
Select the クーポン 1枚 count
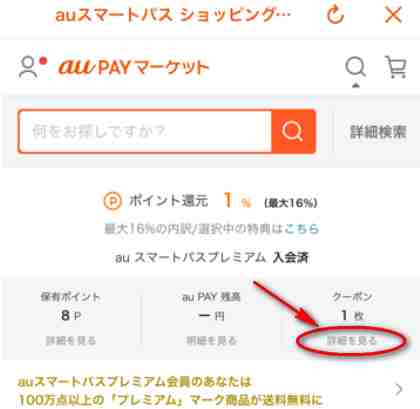(352, 315)
